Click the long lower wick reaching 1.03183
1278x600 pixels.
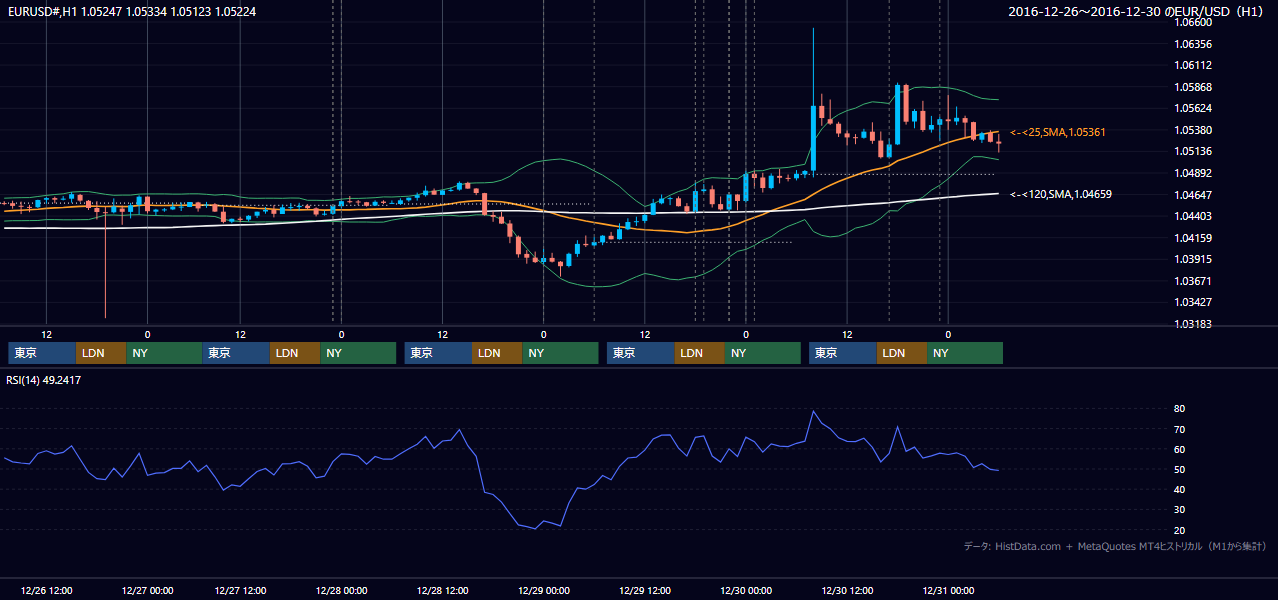[105, 265]
